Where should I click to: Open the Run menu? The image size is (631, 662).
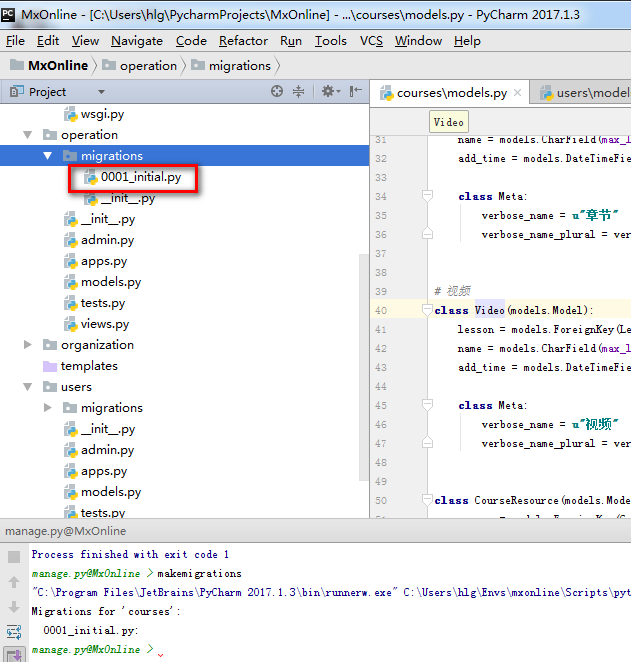(x=291, y=41)
